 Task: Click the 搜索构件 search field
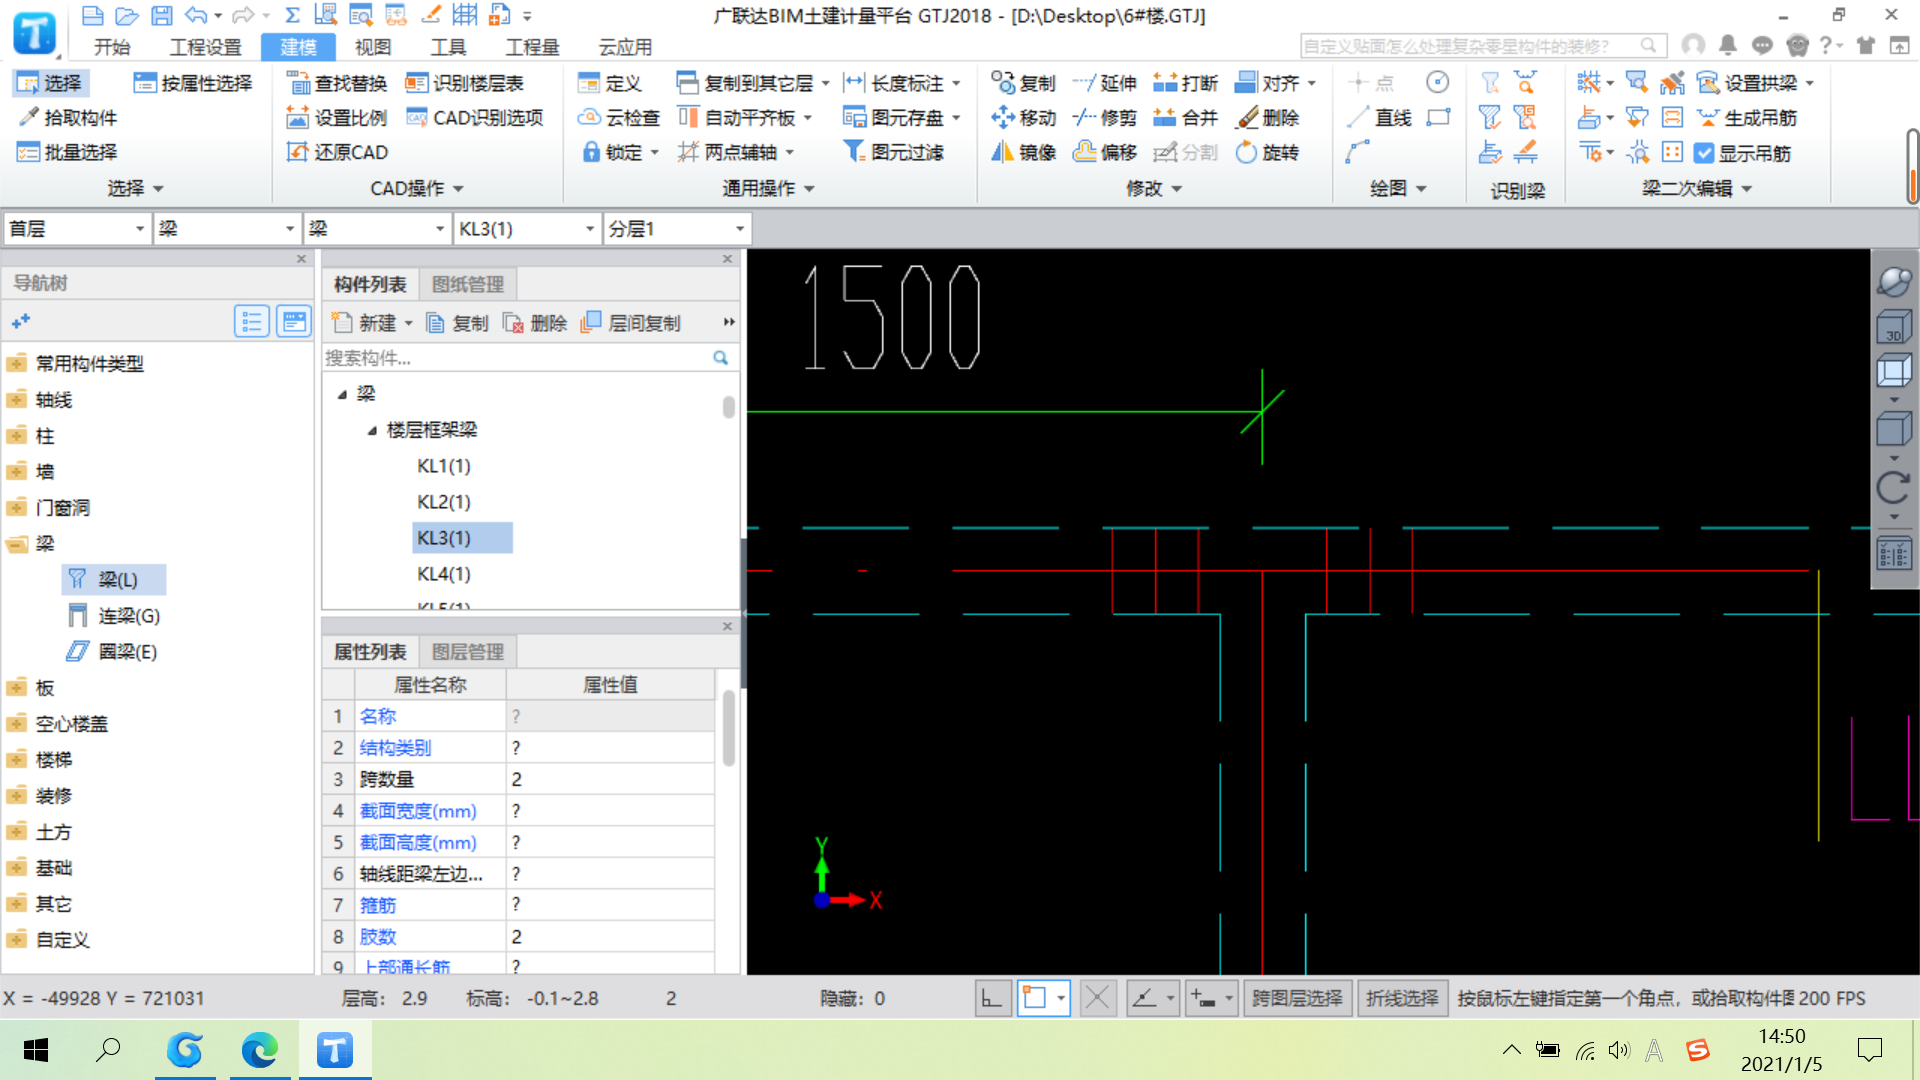point(516,358)
